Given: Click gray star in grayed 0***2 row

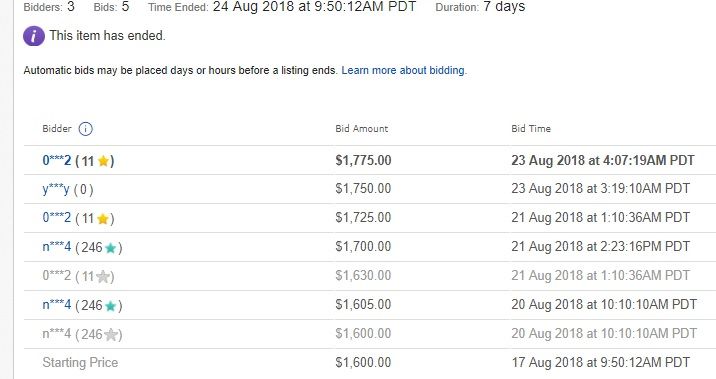Looking at the screenshot, I should (103, 277).
